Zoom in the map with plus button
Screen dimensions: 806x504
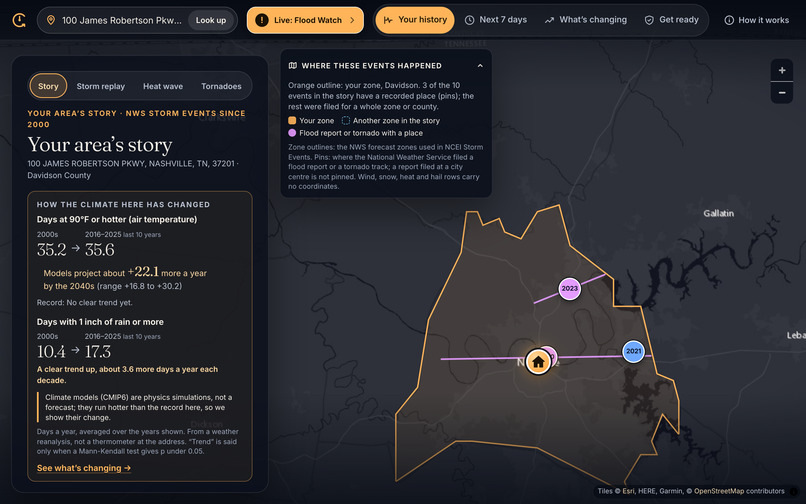782,70
